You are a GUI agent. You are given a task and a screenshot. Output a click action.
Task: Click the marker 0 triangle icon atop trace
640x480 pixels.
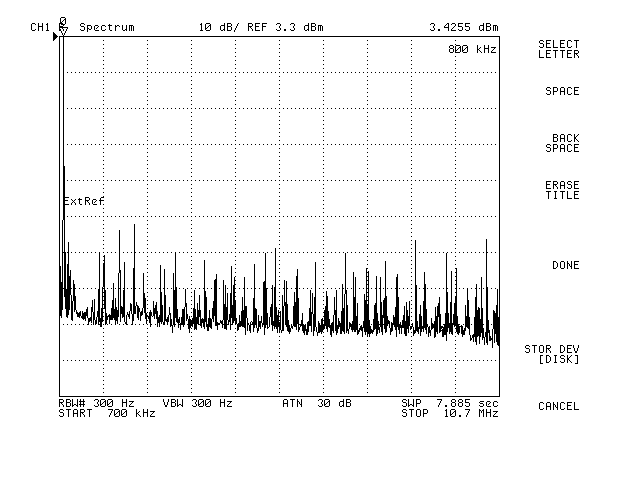63,30
